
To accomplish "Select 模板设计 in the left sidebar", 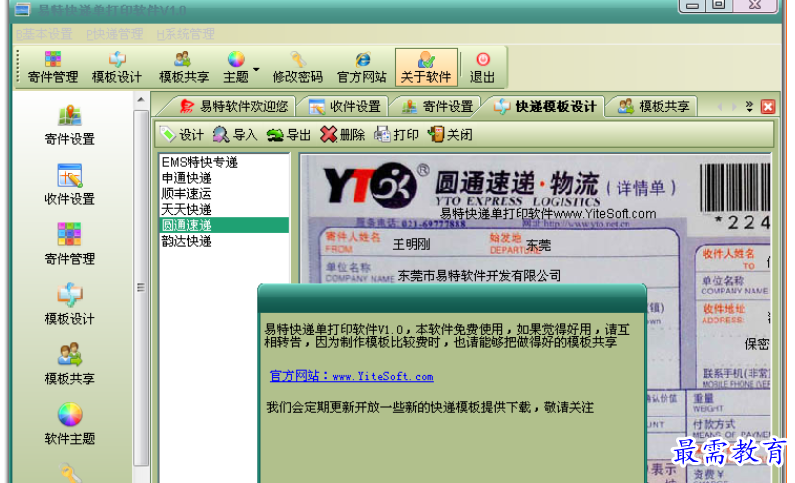I will (x=69, y=305).
